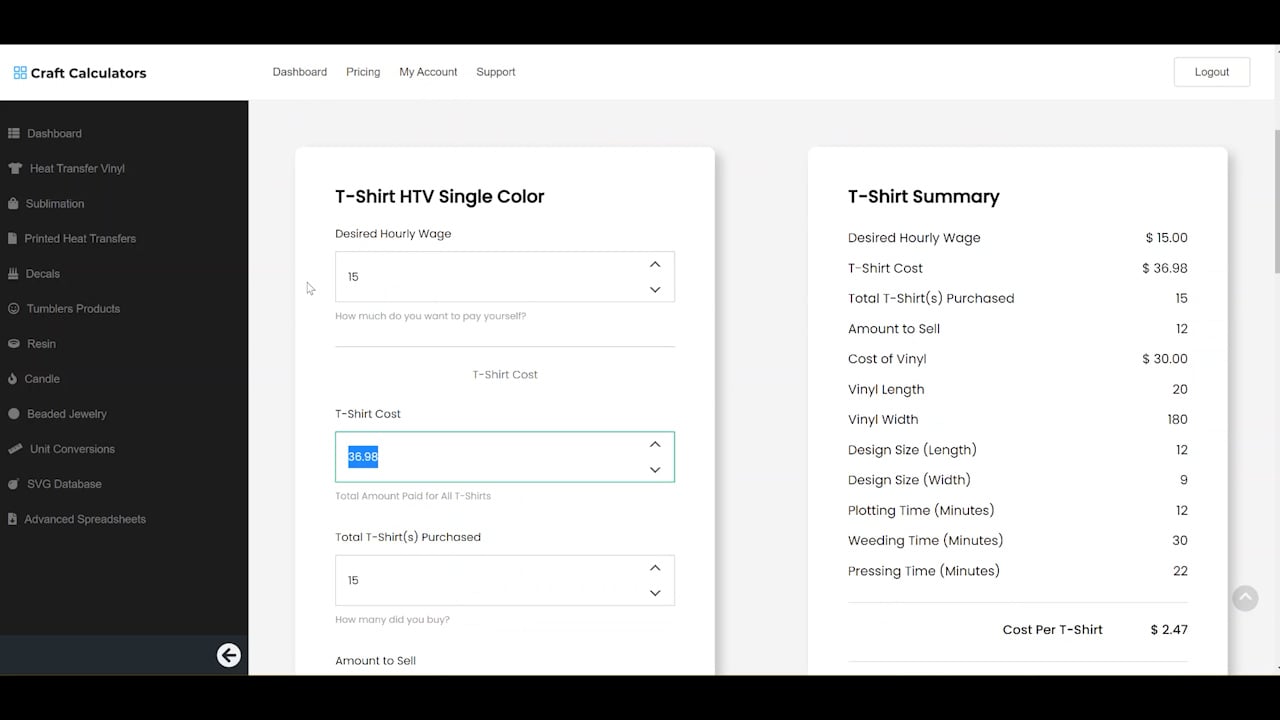The image size is (1280, 720).
Task: Select Printed Heat Transfers in sidebar
Action: coord(80,238)
